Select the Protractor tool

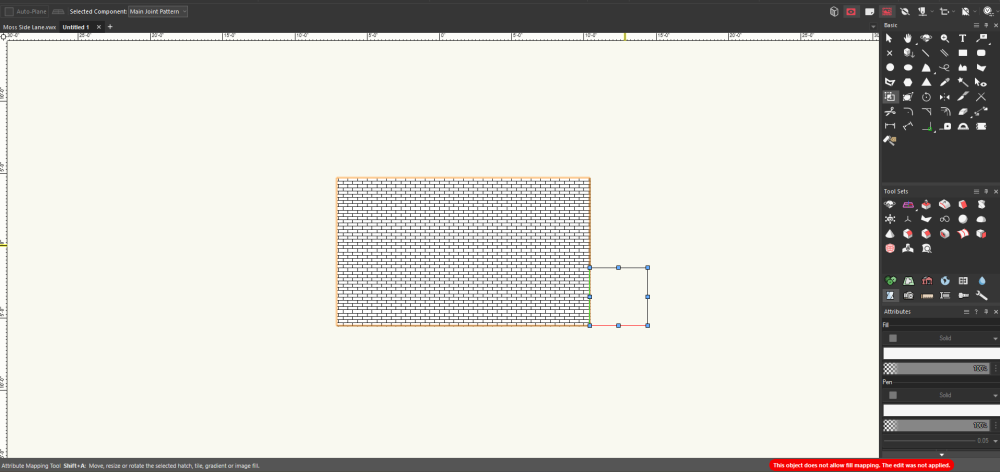coord(962,126)
